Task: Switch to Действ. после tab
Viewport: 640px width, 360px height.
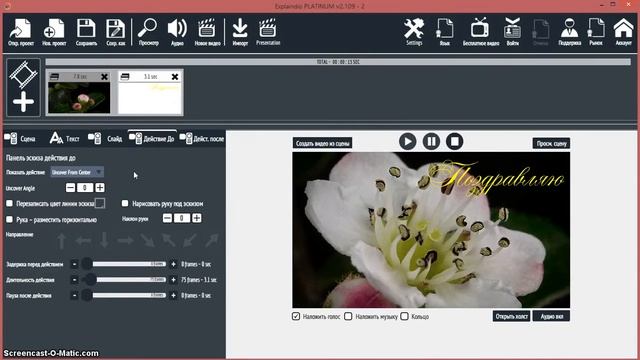Action: 202,138
